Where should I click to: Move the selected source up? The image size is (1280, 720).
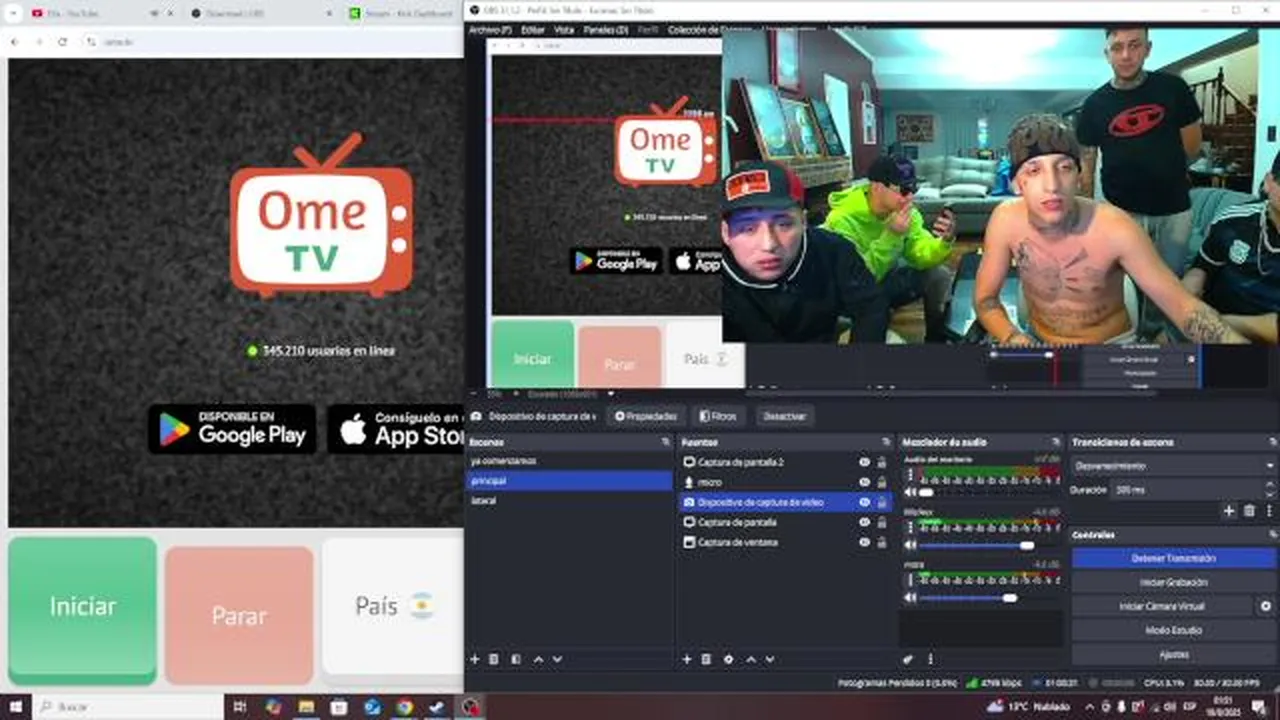750,659
